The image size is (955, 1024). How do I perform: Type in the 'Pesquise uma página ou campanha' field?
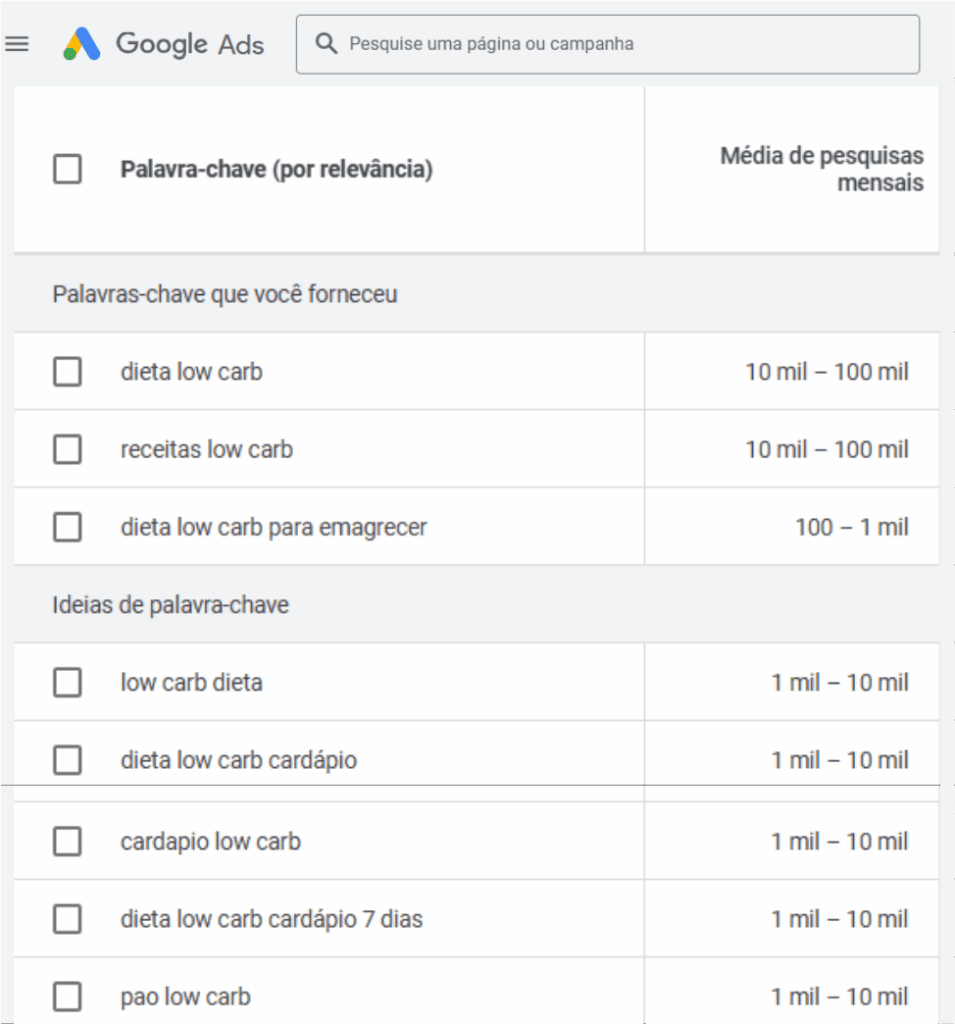(620, 44)
